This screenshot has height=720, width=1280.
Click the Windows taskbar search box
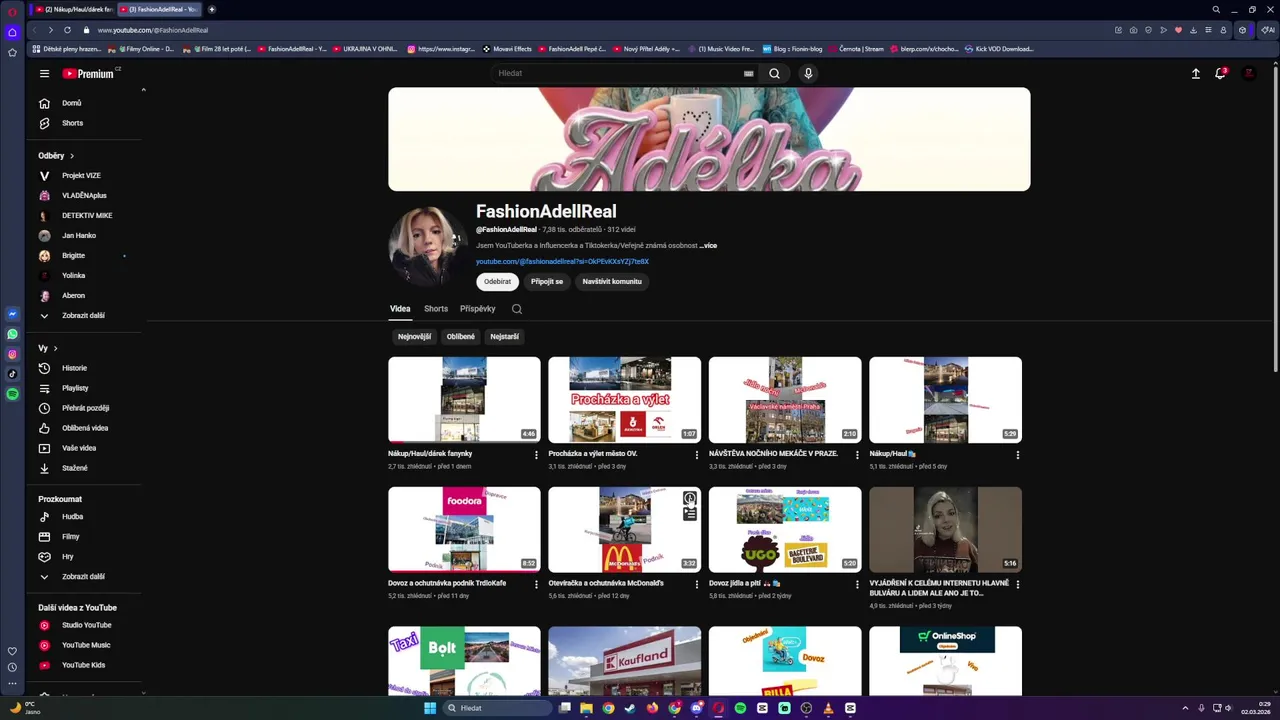click(x=498, y=708)
